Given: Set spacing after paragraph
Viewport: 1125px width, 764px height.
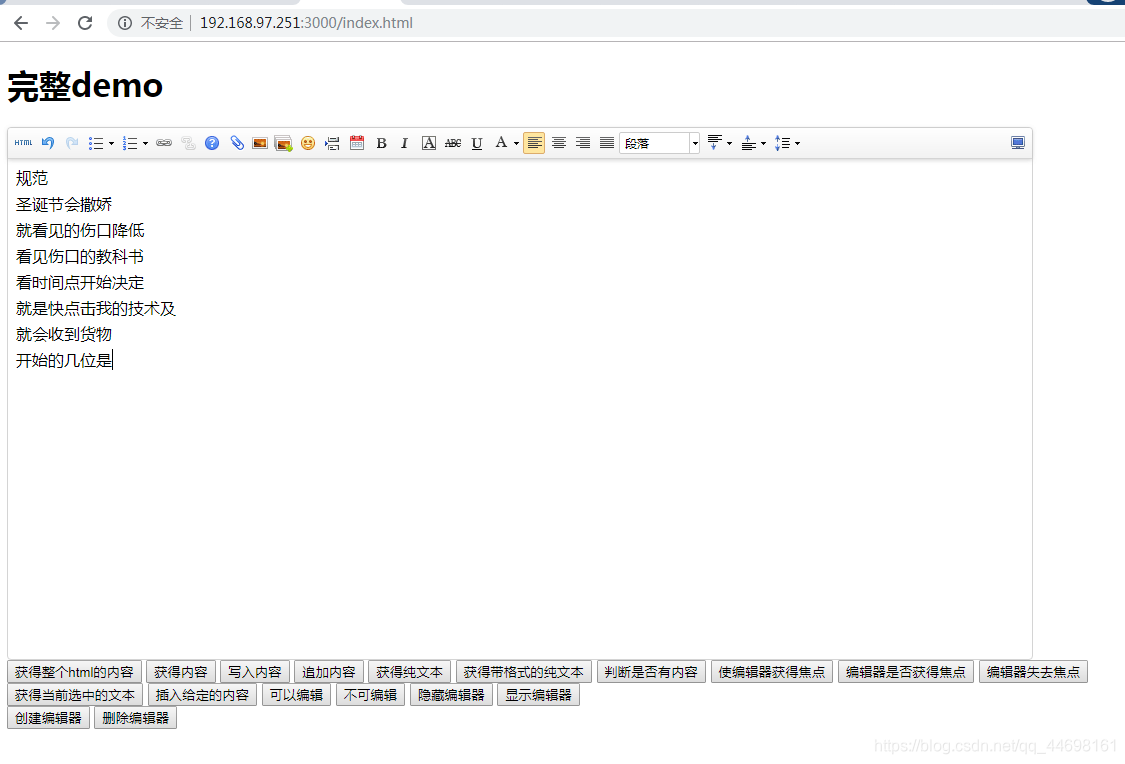Looking at the screenshot, I should coord(748,143).
